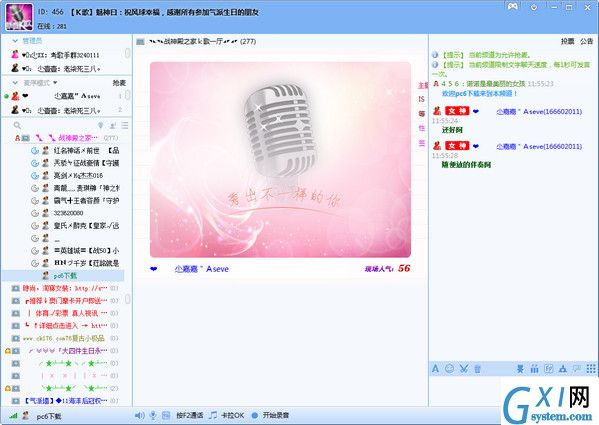Click the scissors screenshot tool
This screenshot has width=599, height=425.
coord(464,368)
